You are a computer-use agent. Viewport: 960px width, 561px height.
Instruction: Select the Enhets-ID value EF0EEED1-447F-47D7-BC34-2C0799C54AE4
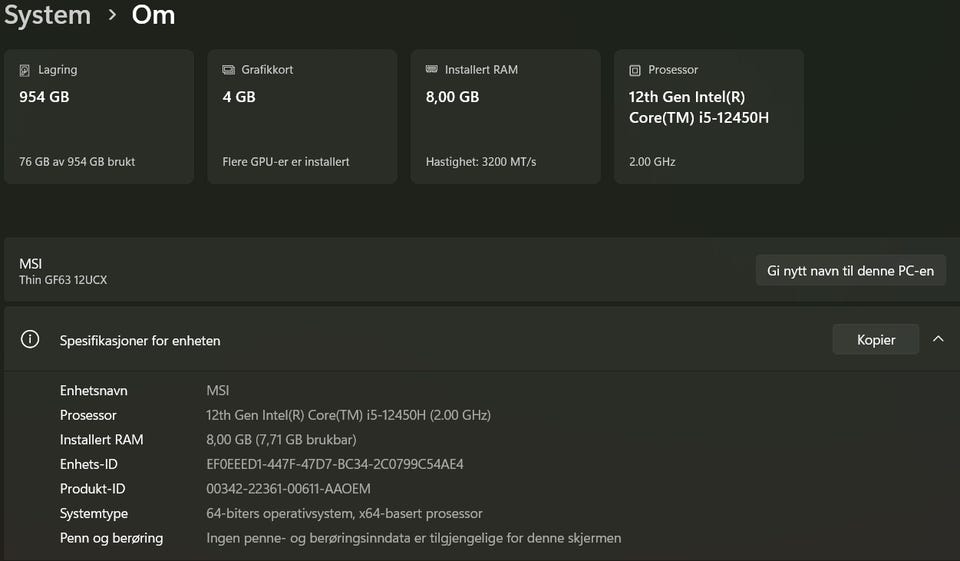click(x=335, y=464)
